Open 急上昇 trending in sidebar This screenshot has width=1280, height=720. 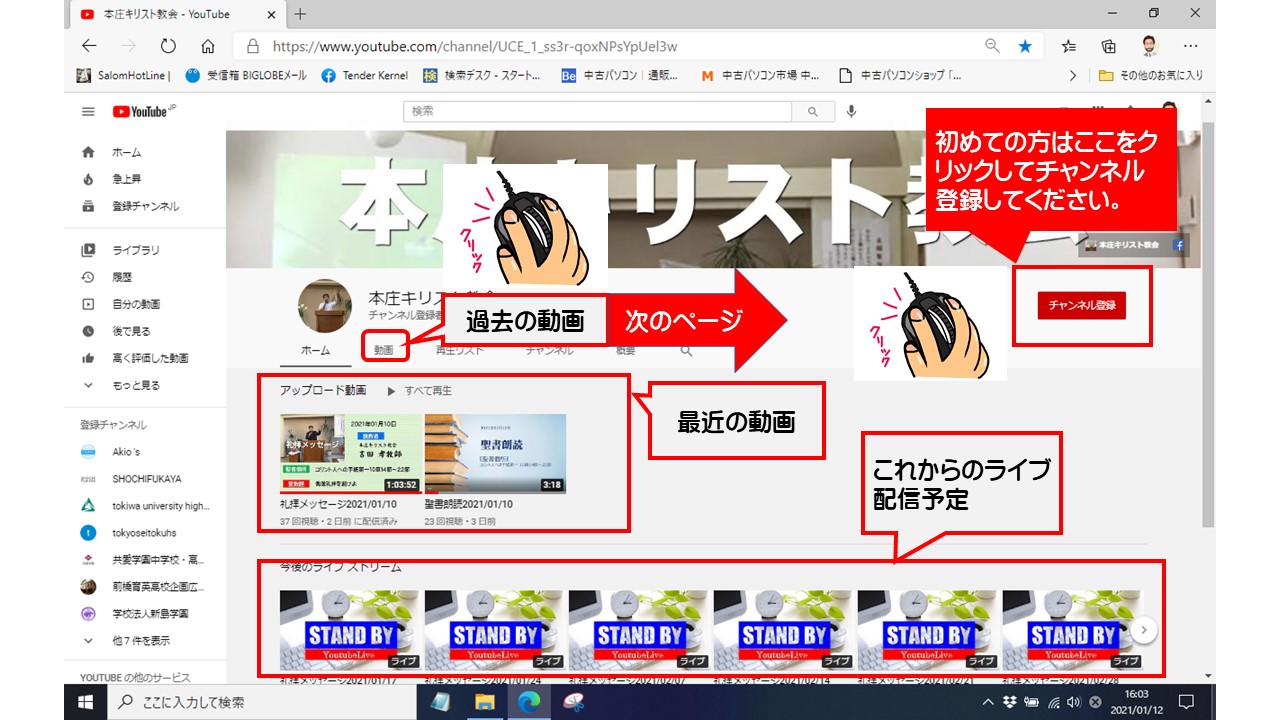[x=126, y=179]
